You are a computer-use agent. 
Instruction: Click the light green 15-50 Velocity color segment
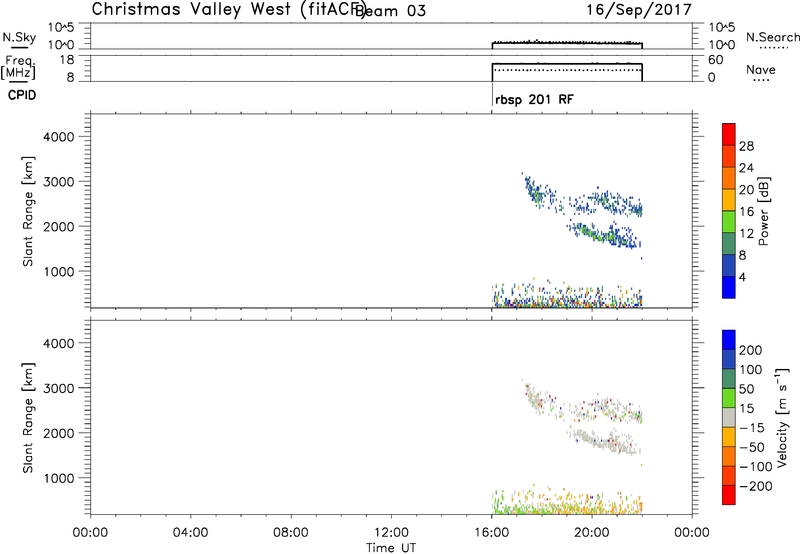tap(729, 398)
